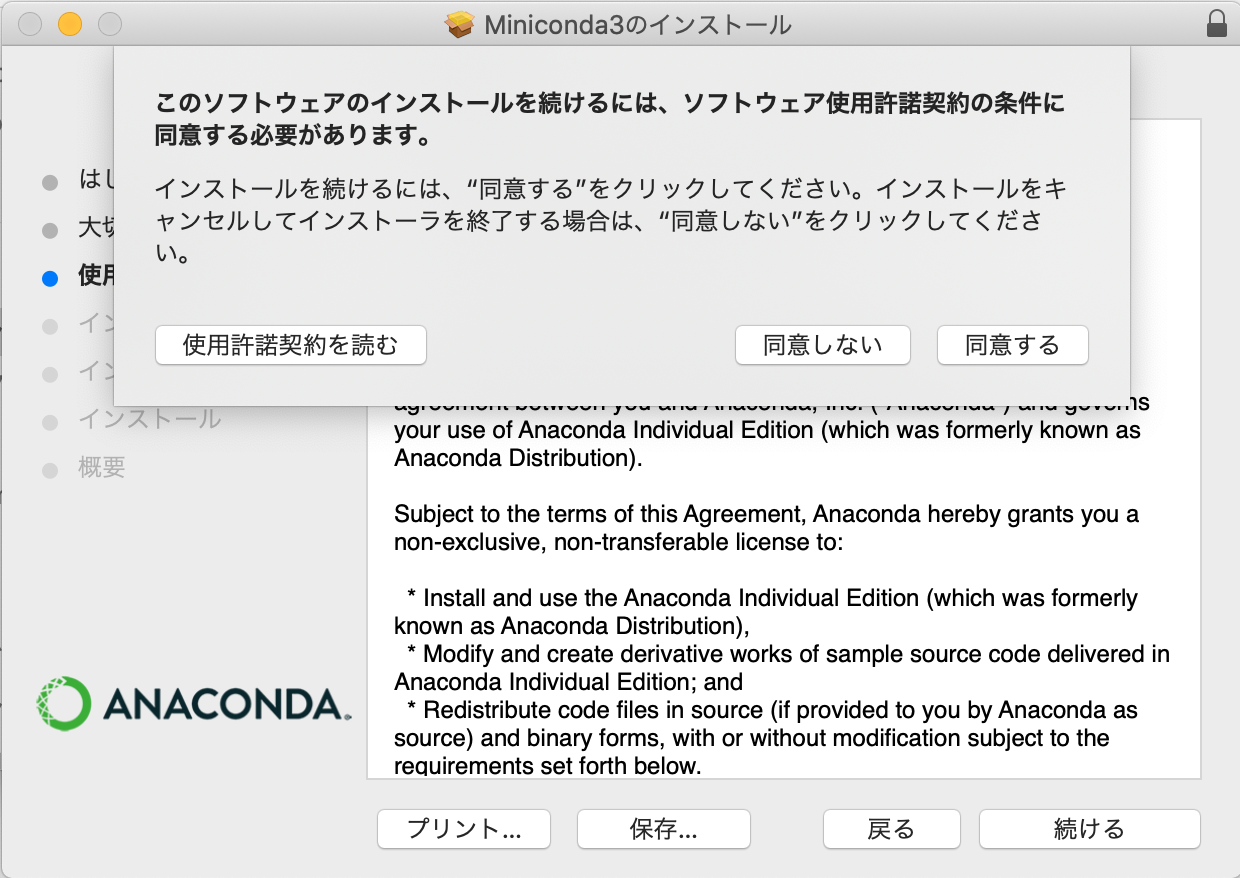The width and height of the screenshot is (1240, 878).
Task: Click the Anaconda logo
Action: click(x=193, y=704)
